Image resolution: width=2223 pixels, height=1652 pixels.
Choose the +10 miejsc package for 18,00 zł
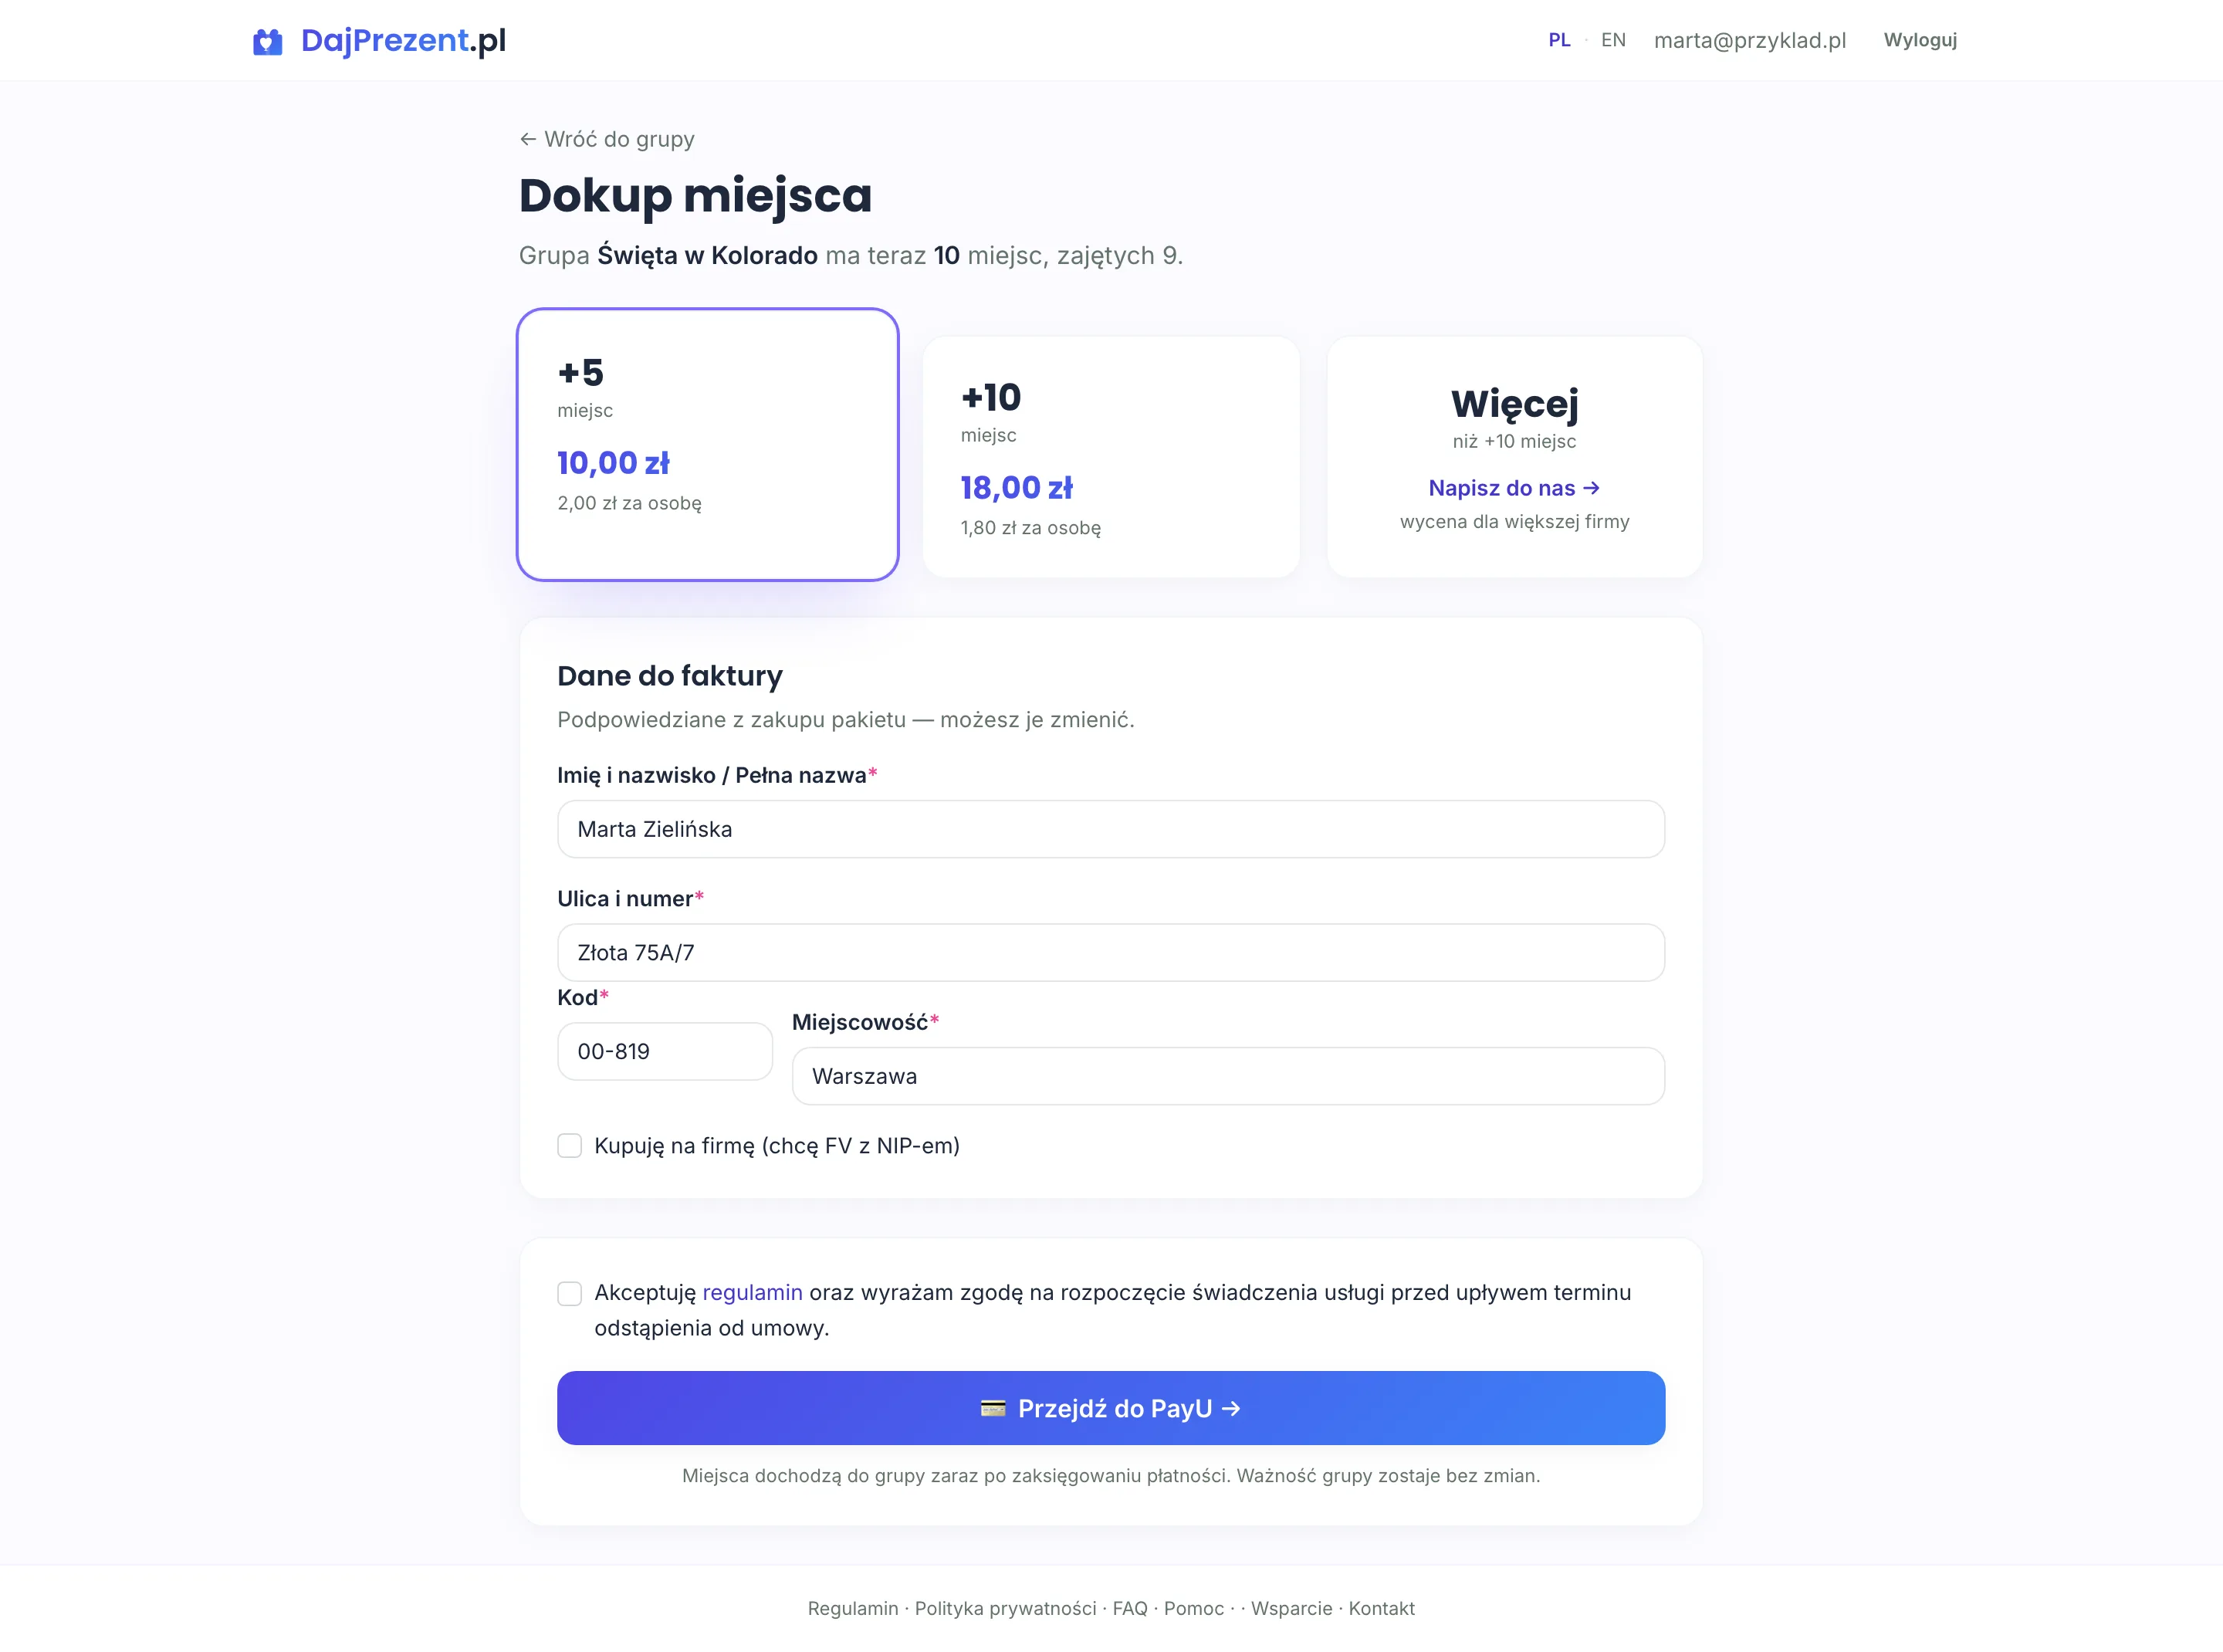click(1111, 457)
